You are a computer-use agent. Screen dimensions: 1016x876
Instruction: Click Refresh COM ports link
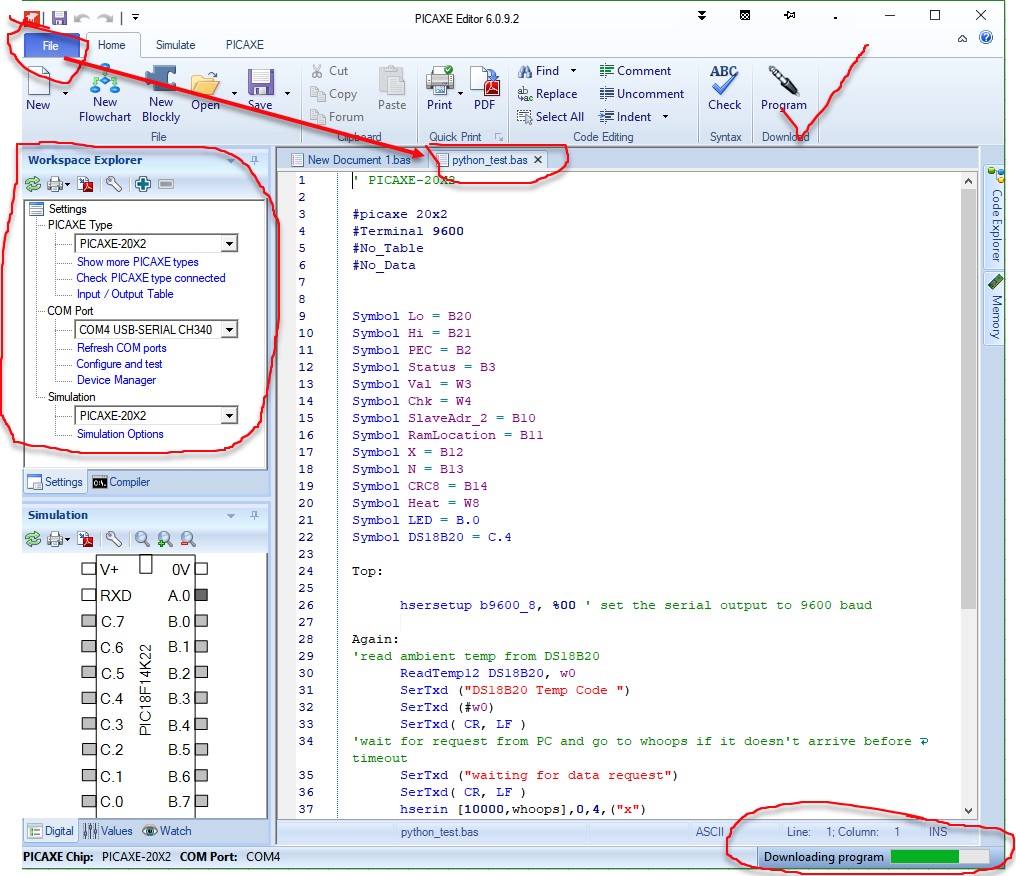pos(122,348)
